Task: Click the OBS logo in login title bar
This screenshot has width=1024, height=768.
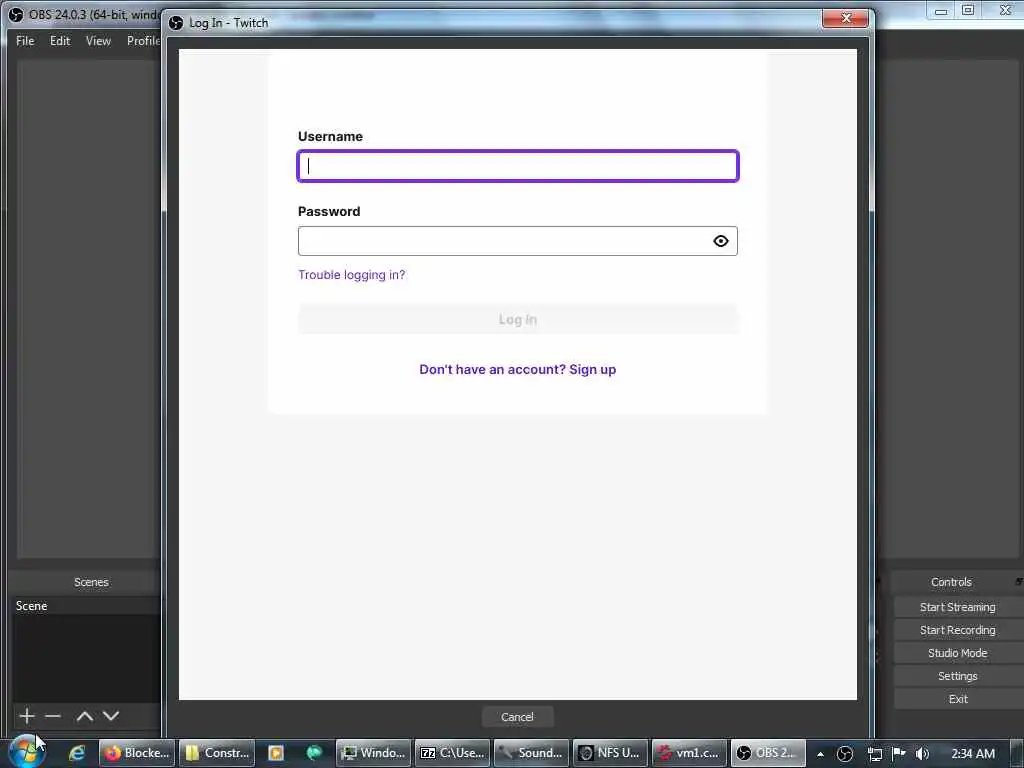Action: click(176, 23)
